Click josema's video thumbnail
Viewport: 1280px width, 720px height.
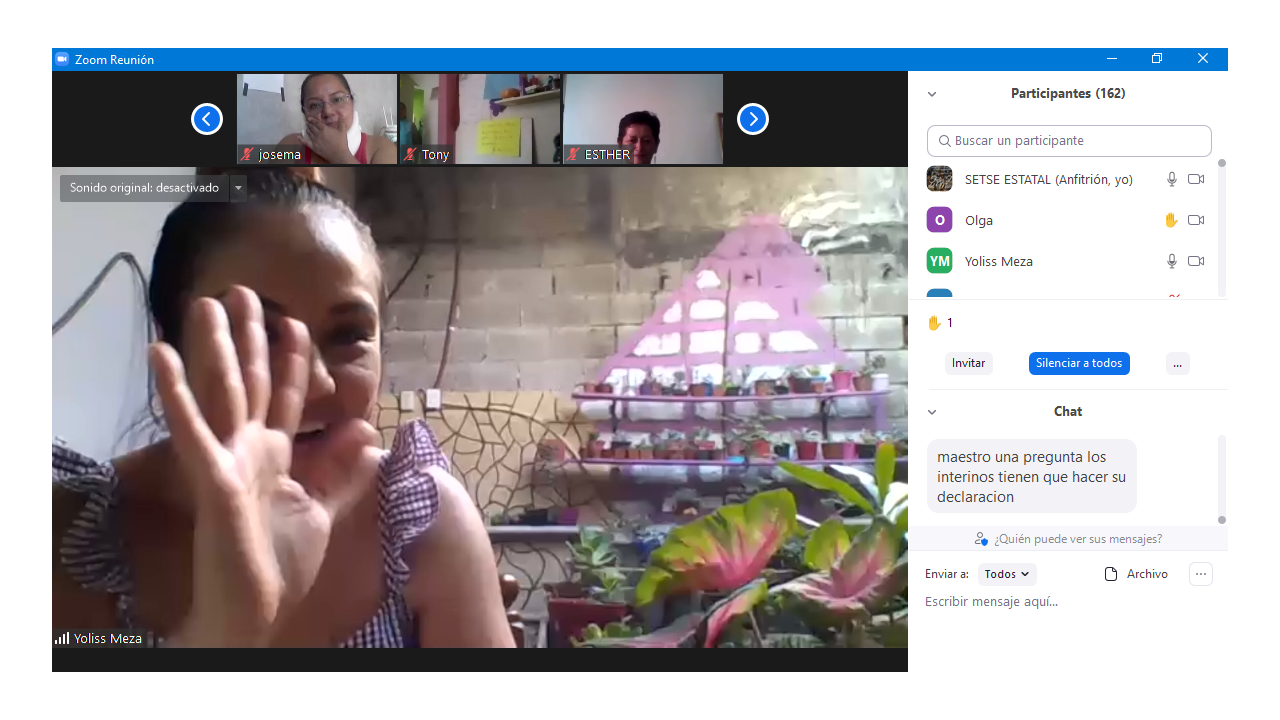[x=317, y=119]
